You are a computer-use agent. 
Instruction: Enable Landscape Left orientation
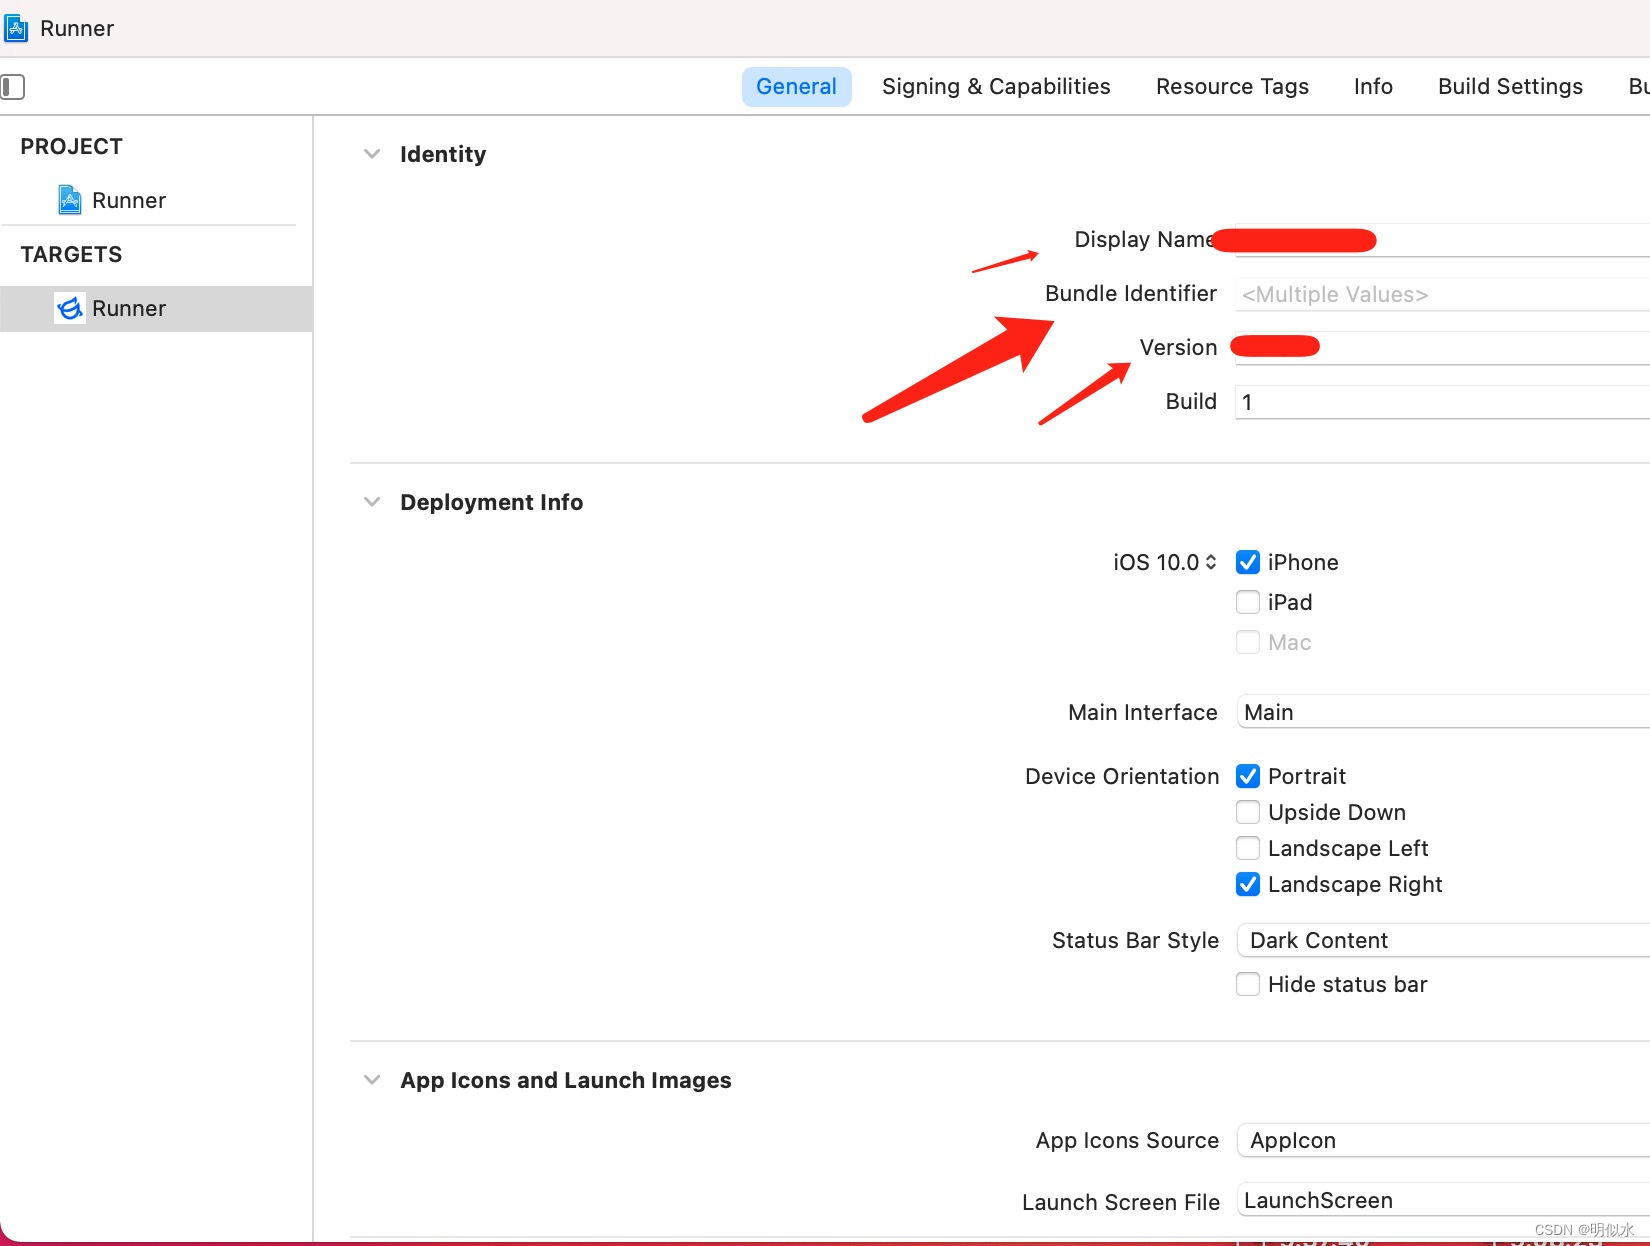(x=1248, y=848)
